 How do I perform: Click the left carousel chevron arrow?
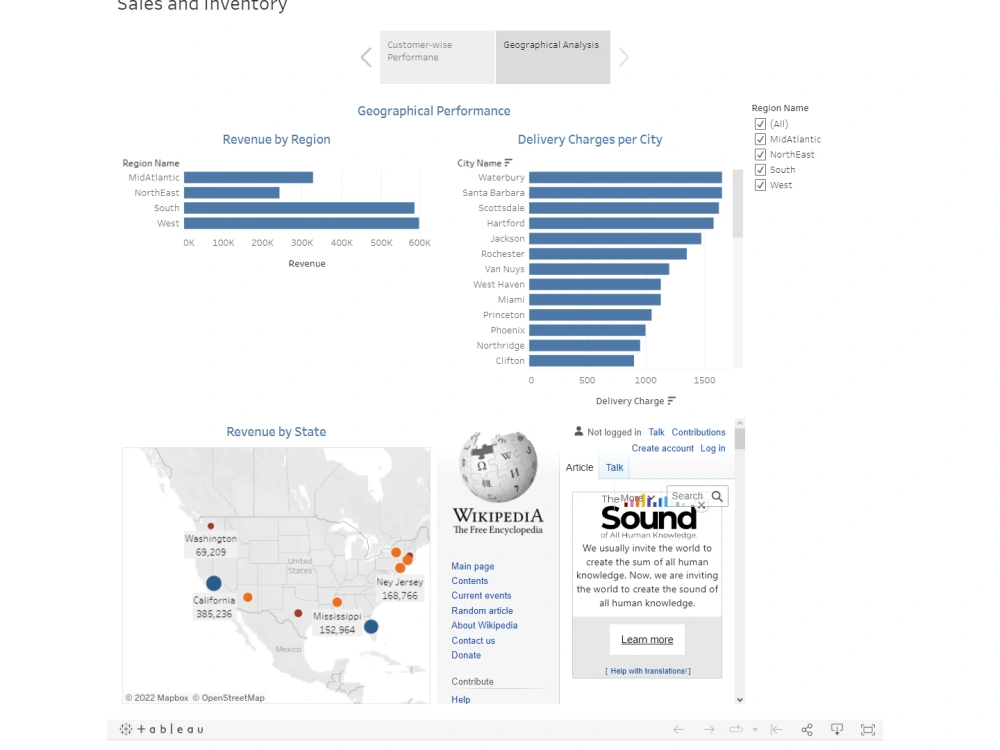coord(366,57)
